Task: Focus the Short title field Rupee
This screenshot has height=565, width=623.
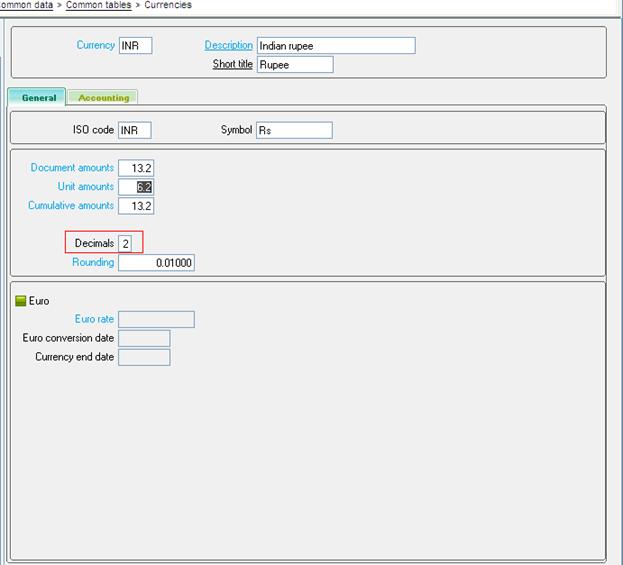Action: pos(295,65)
